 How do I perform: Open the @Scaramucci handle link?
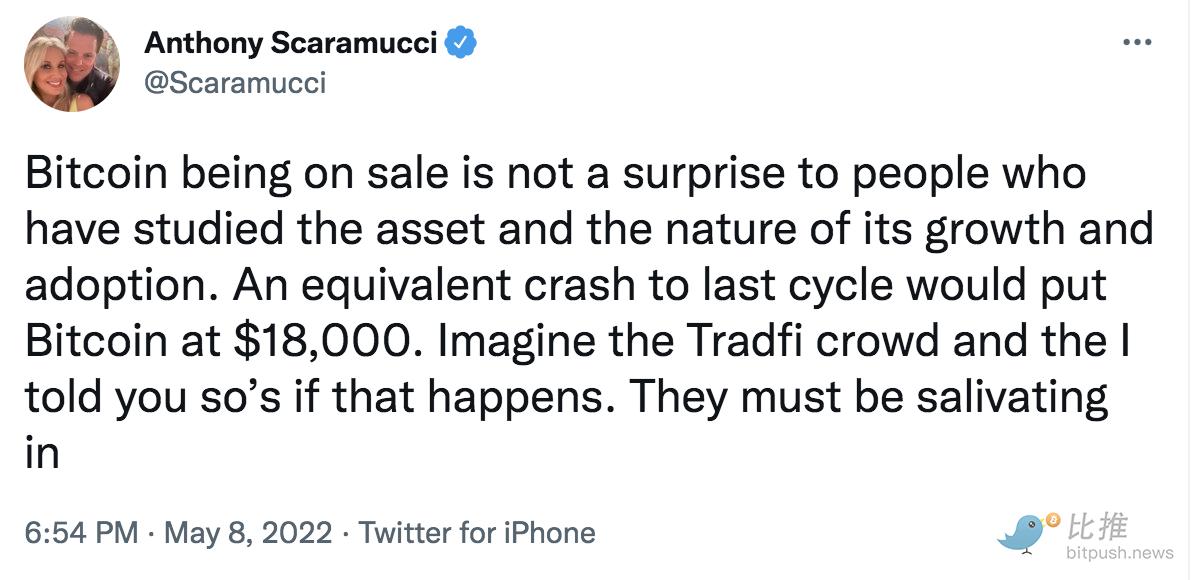point(235,82)
